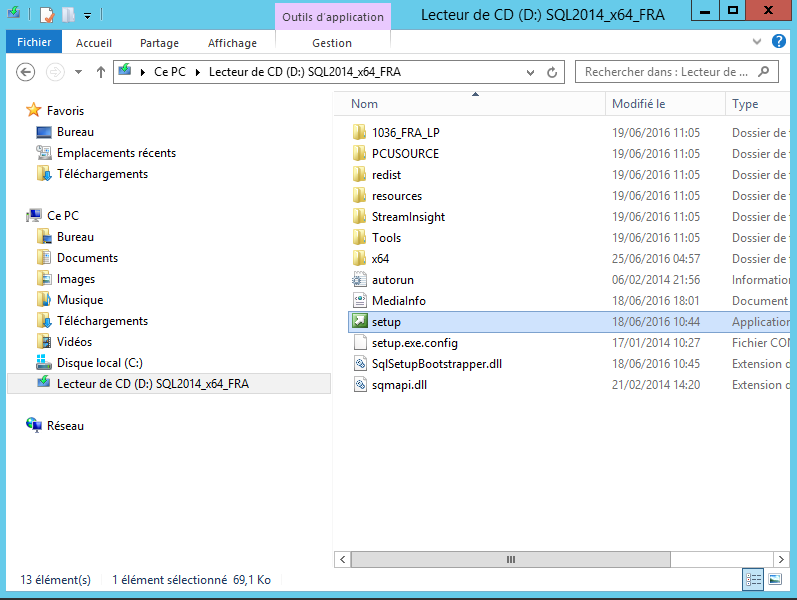Click the MediaInfo document icon

[359, 301]
